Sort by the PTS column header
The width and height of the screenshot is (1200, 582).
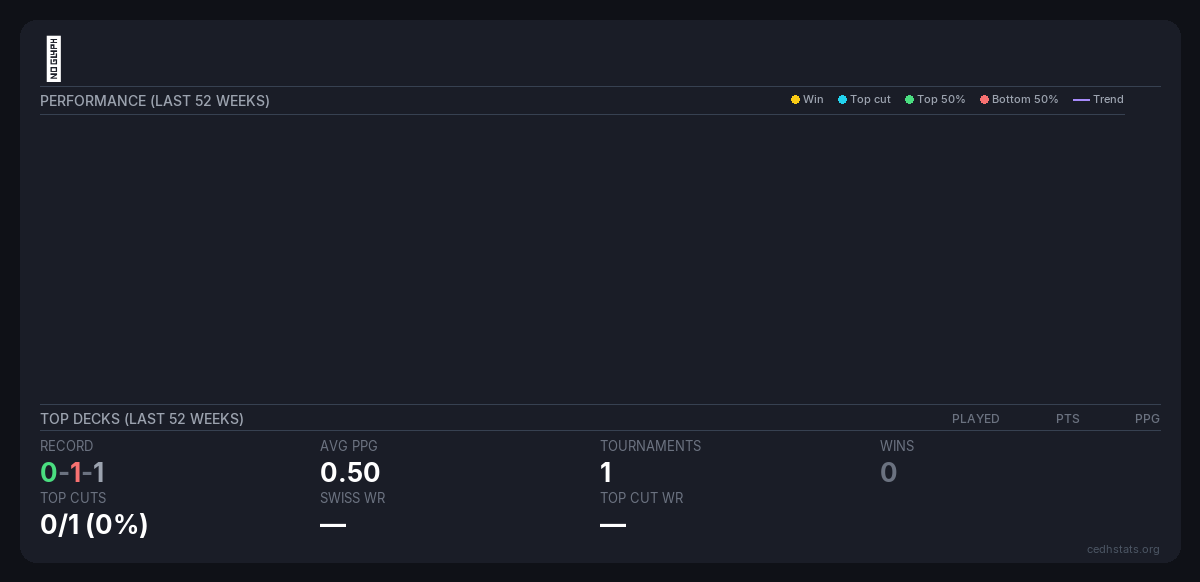[x=1067, y=419]
